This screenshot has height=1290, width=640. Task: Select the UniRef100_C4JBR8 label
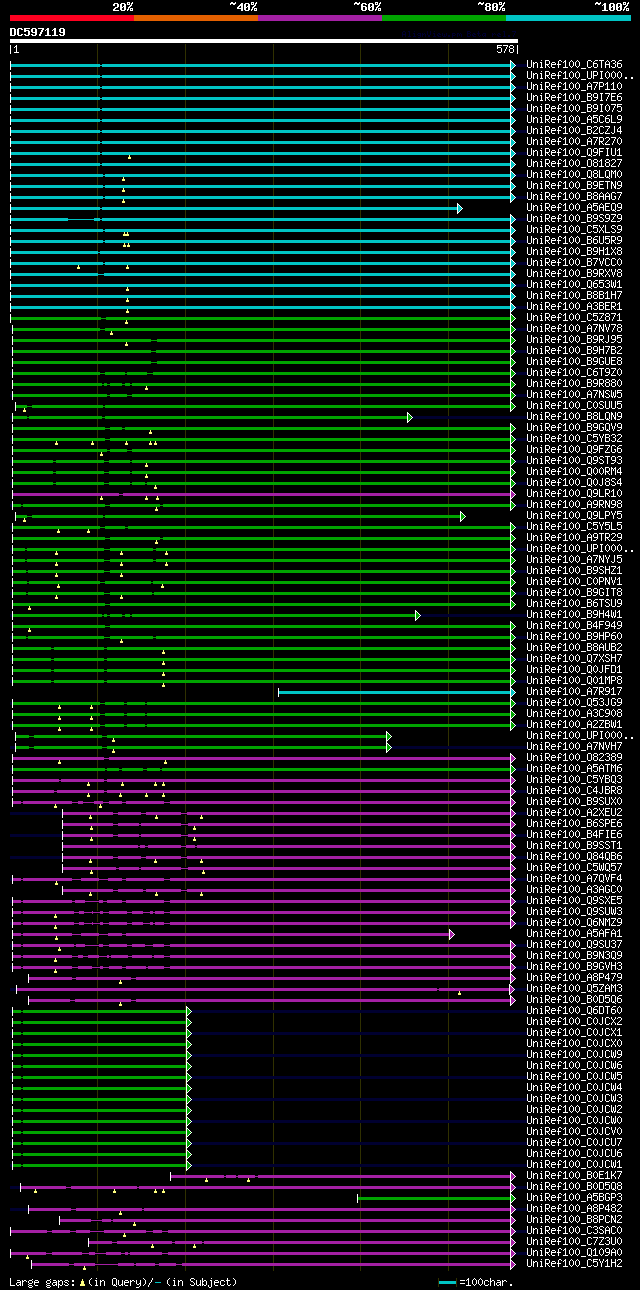pos(574,791)
